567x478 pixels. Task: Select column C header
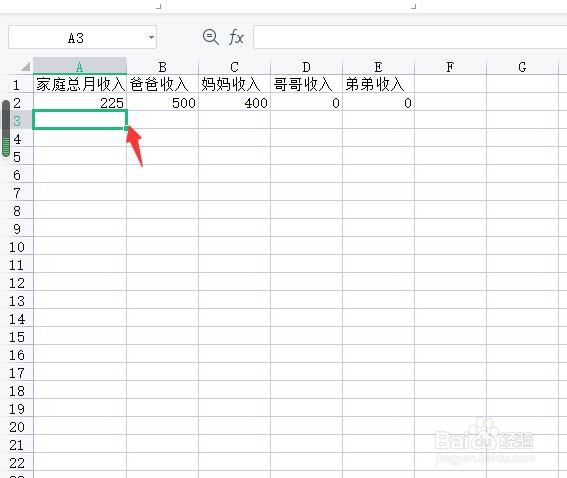click(234, 66)
